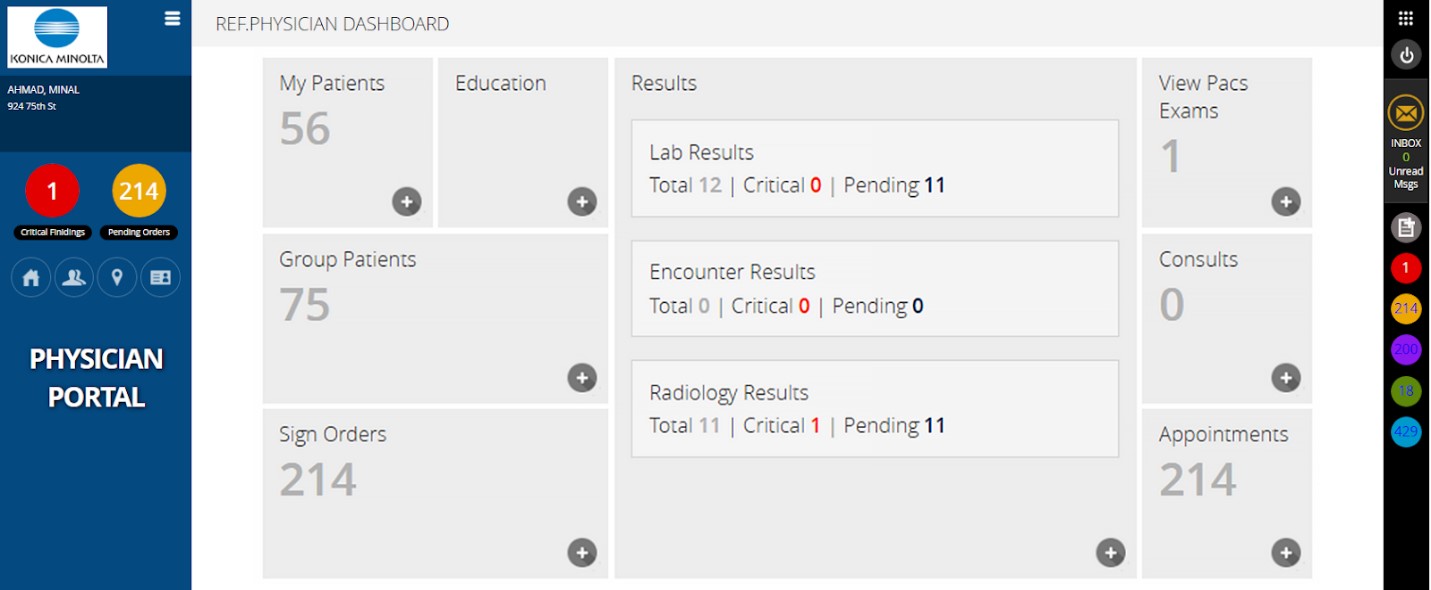
Task: Click the power logout icon
Action: click(x=1406, y=55)
